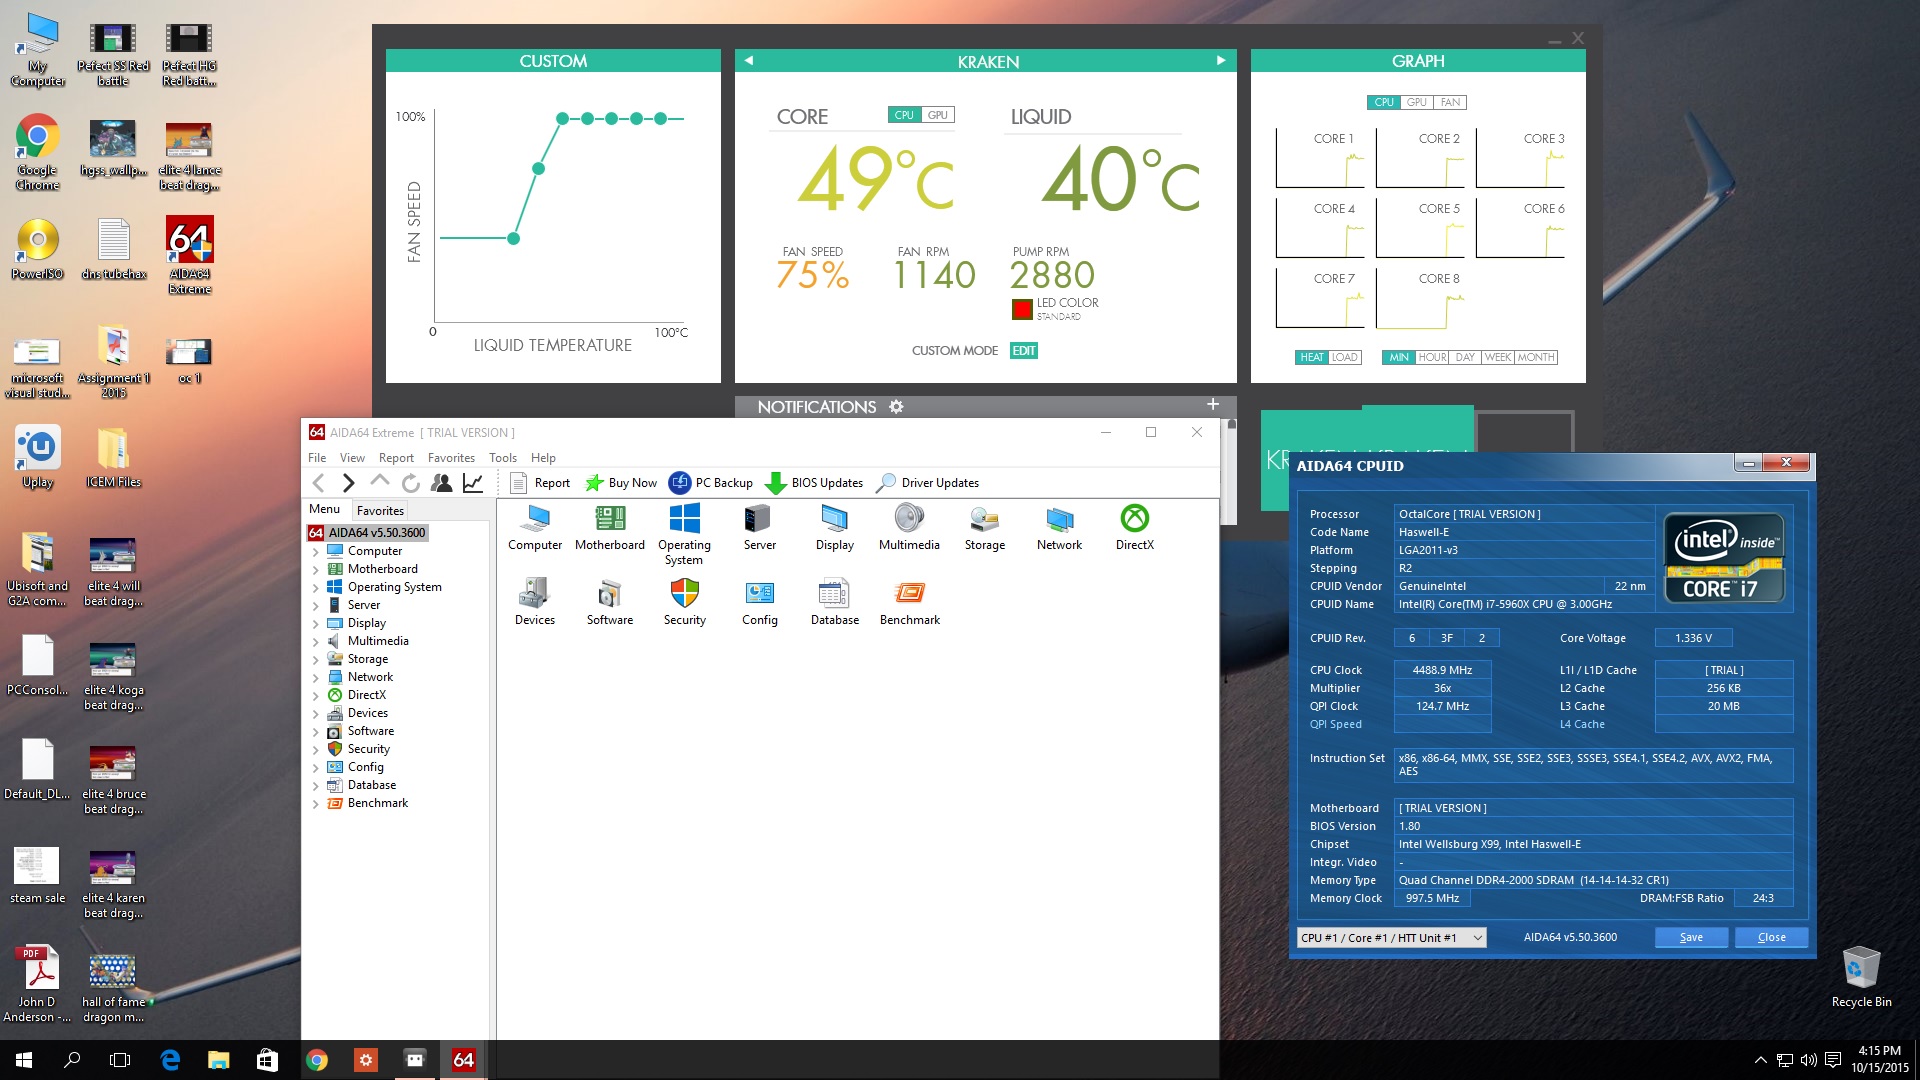This screenshot has height=1080, width=1920.
Task: Open the Network category icon
Action: (1059, 527)
